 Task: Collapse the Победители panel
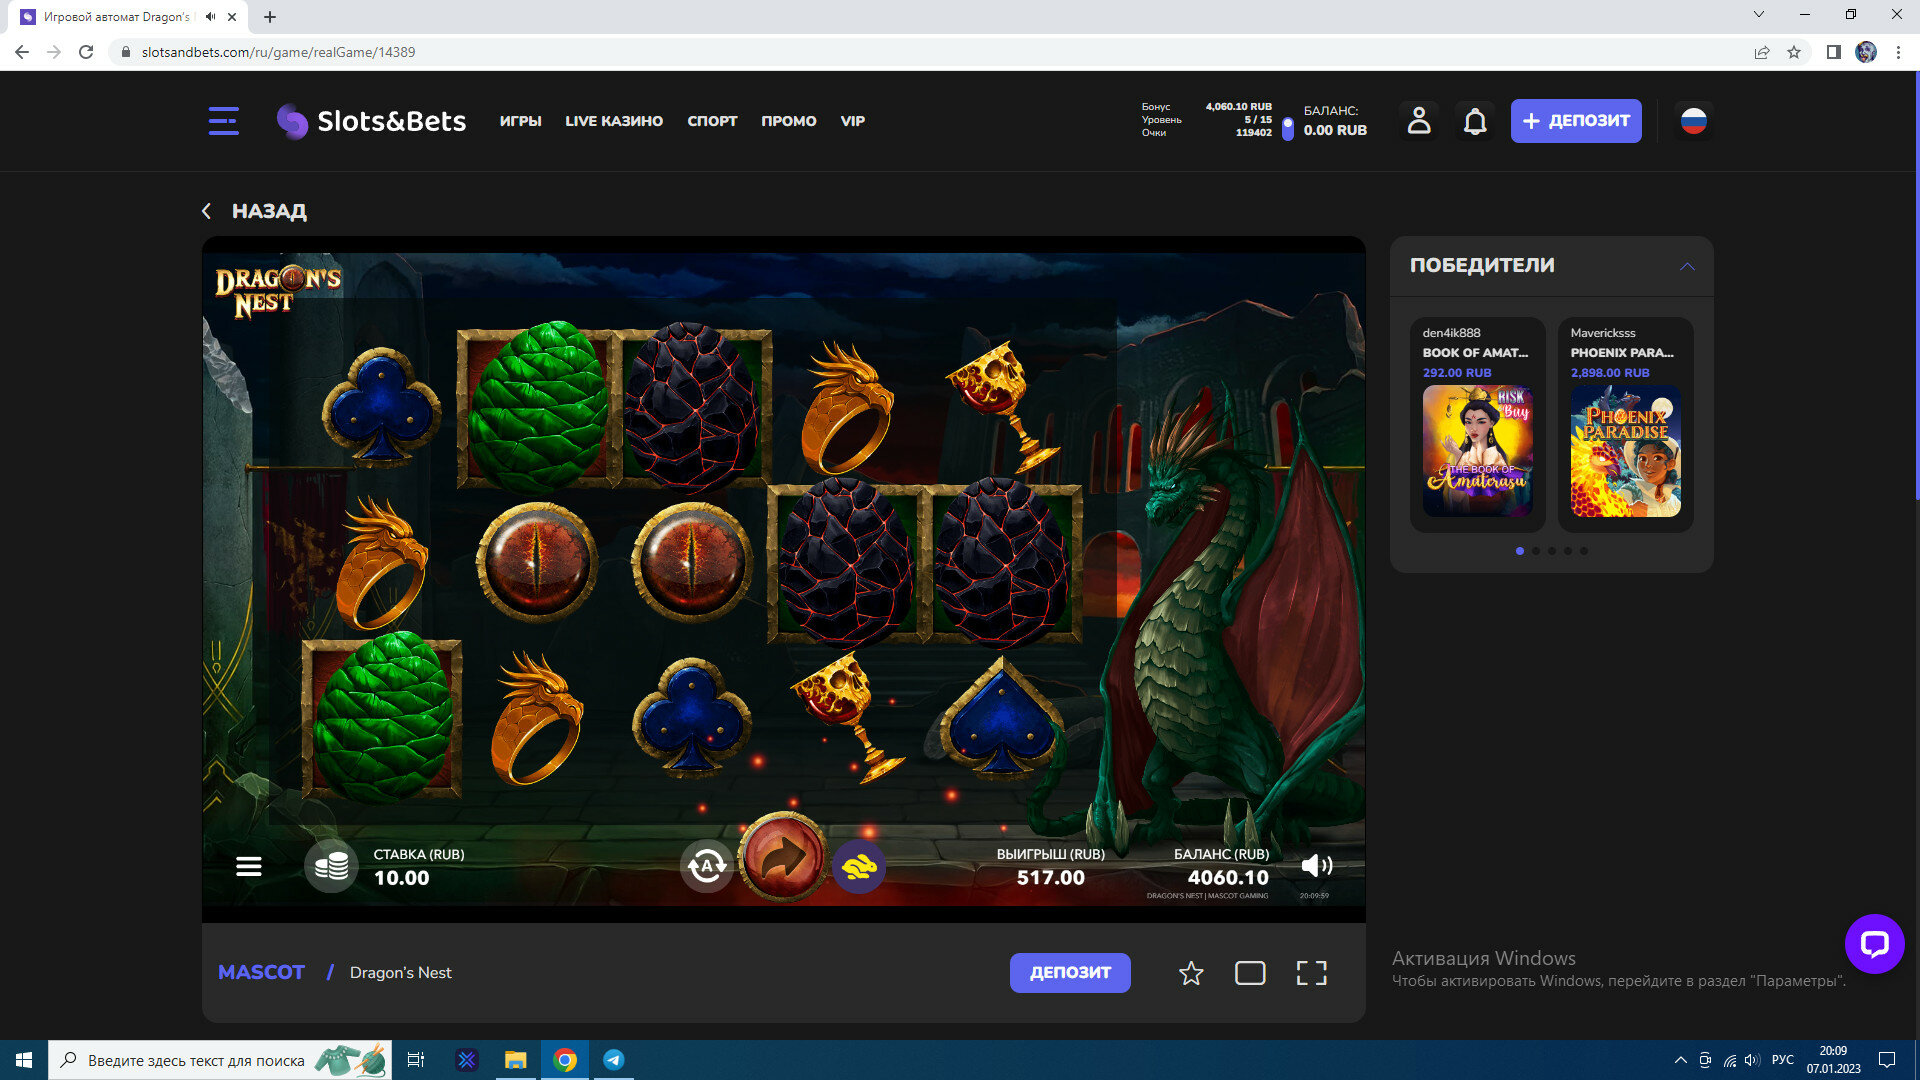click(1687, 266)
